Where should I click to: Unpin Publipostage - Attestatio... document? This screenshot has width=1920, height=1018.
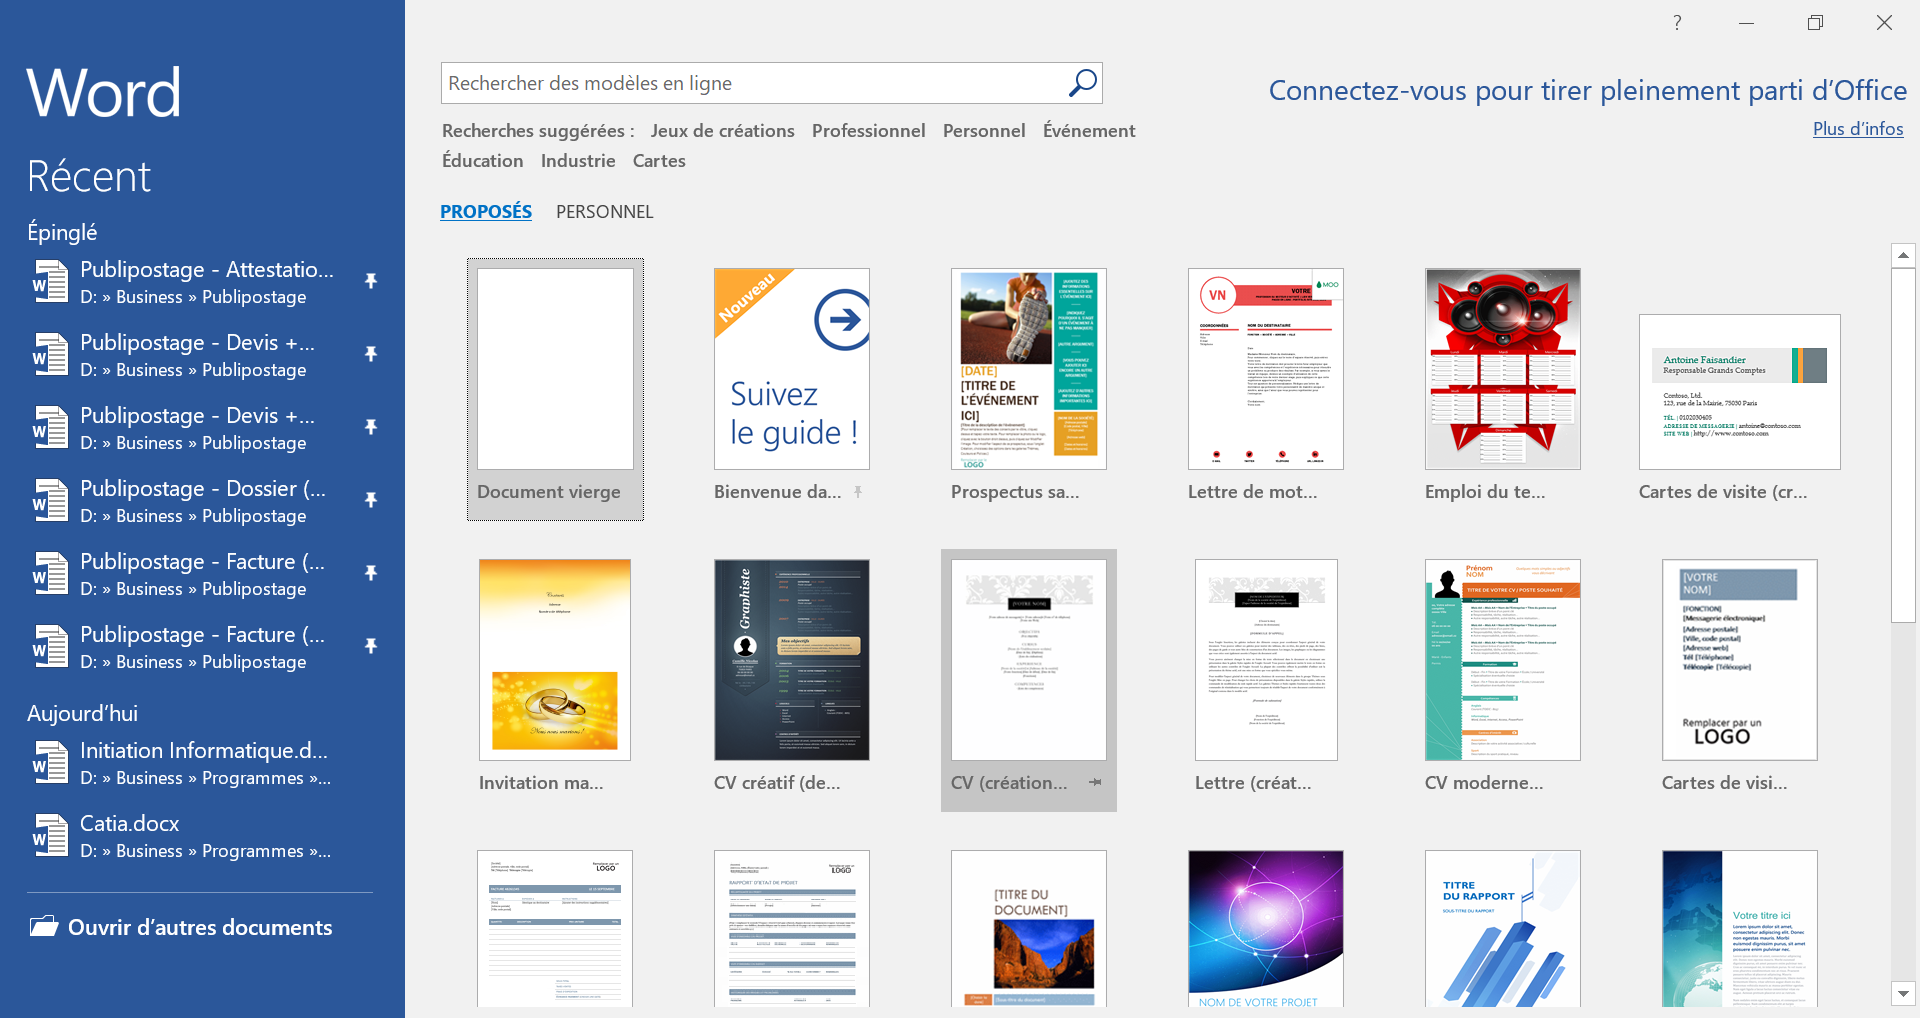(x=371, y=281)
